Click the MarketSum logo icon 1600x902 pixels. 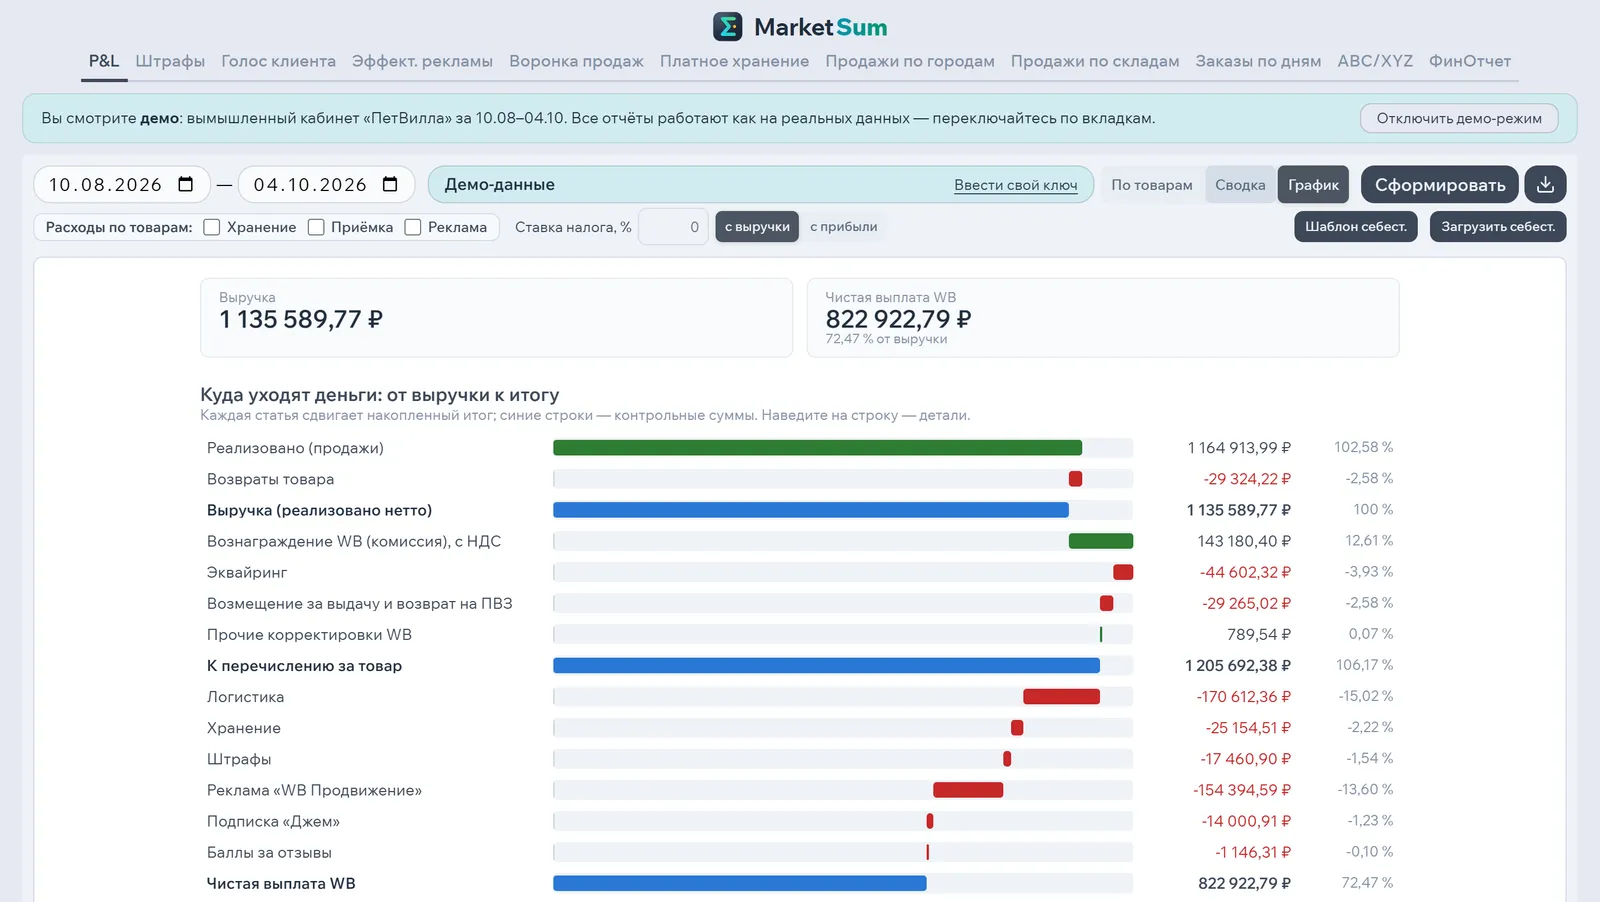(727, 27)
